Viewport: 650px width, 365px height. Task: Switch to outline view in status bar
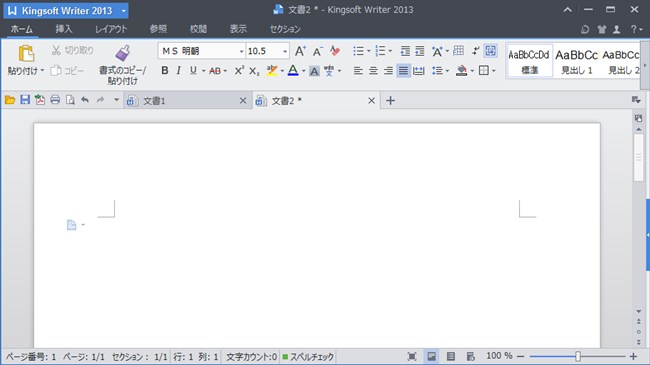451,356
